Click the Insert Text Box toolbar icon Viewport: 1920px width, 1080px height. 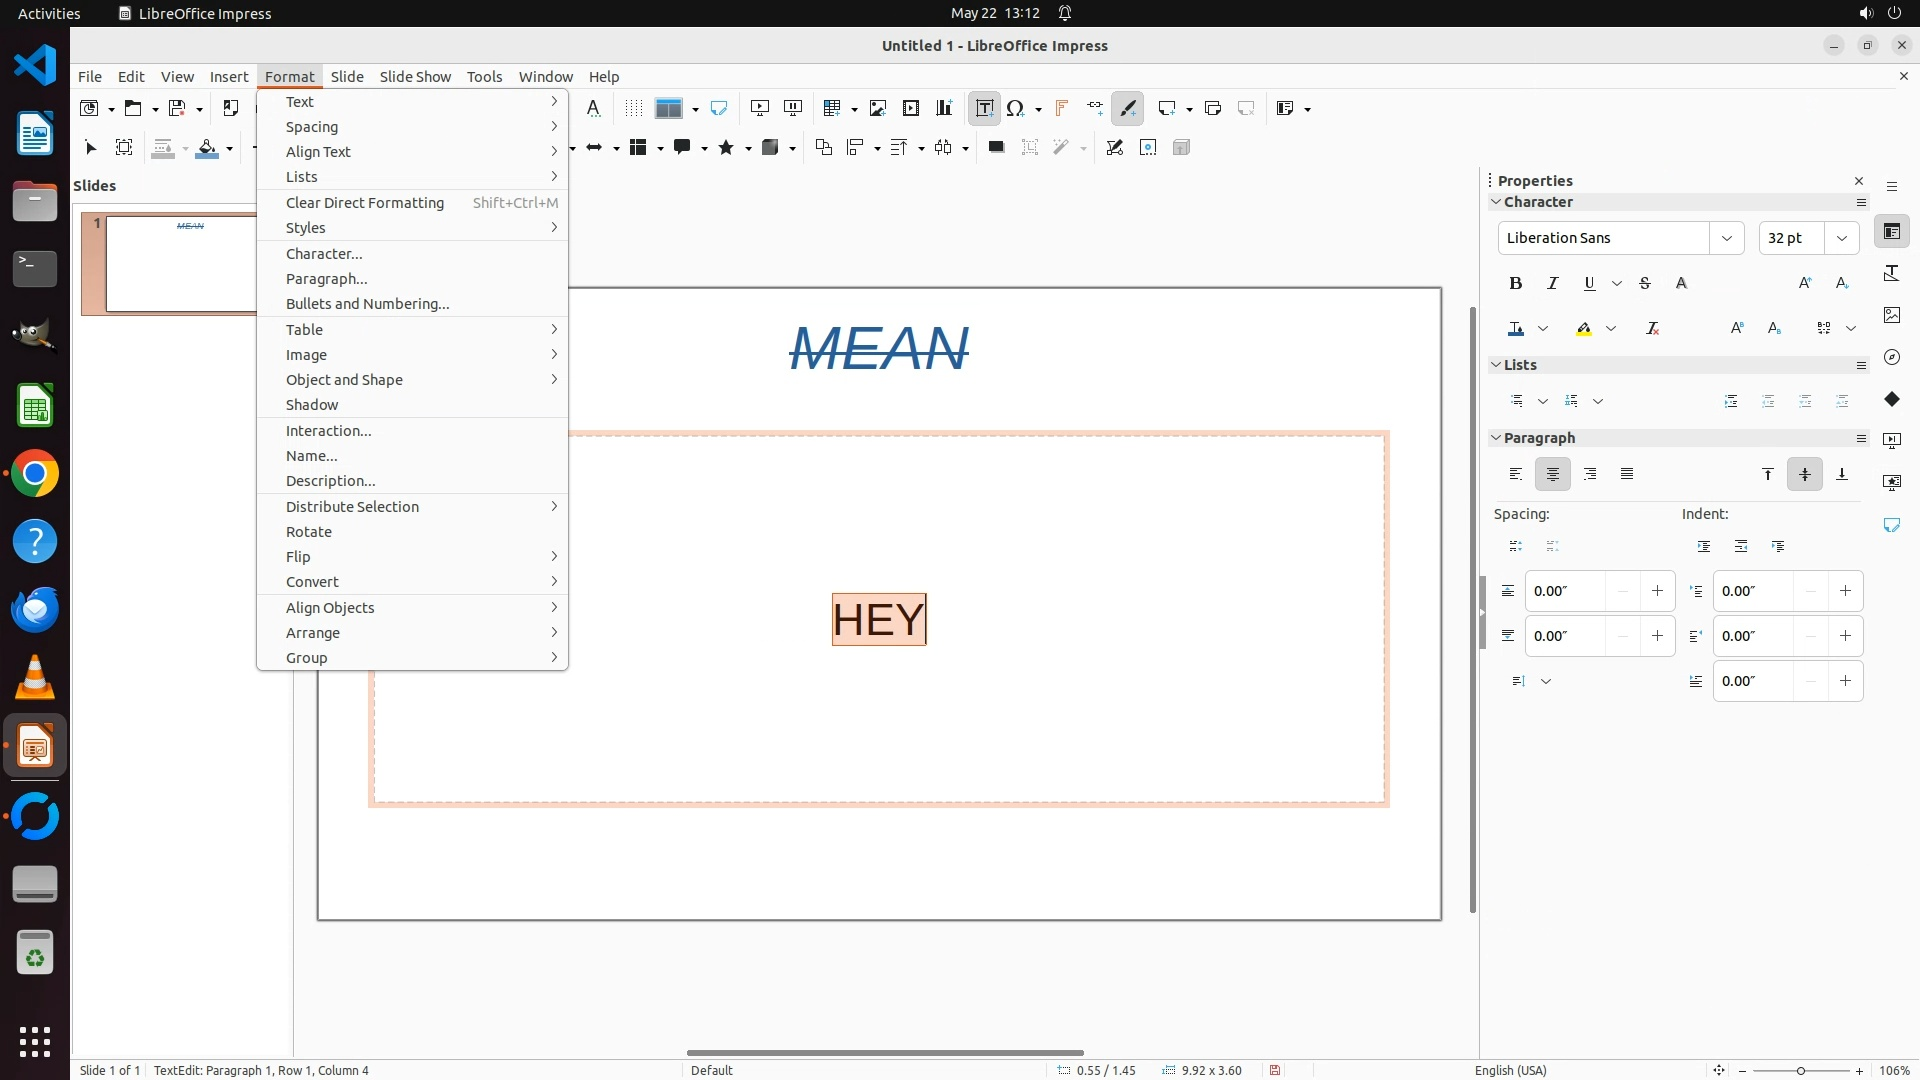pyautogui.click(x=984, y=108)
